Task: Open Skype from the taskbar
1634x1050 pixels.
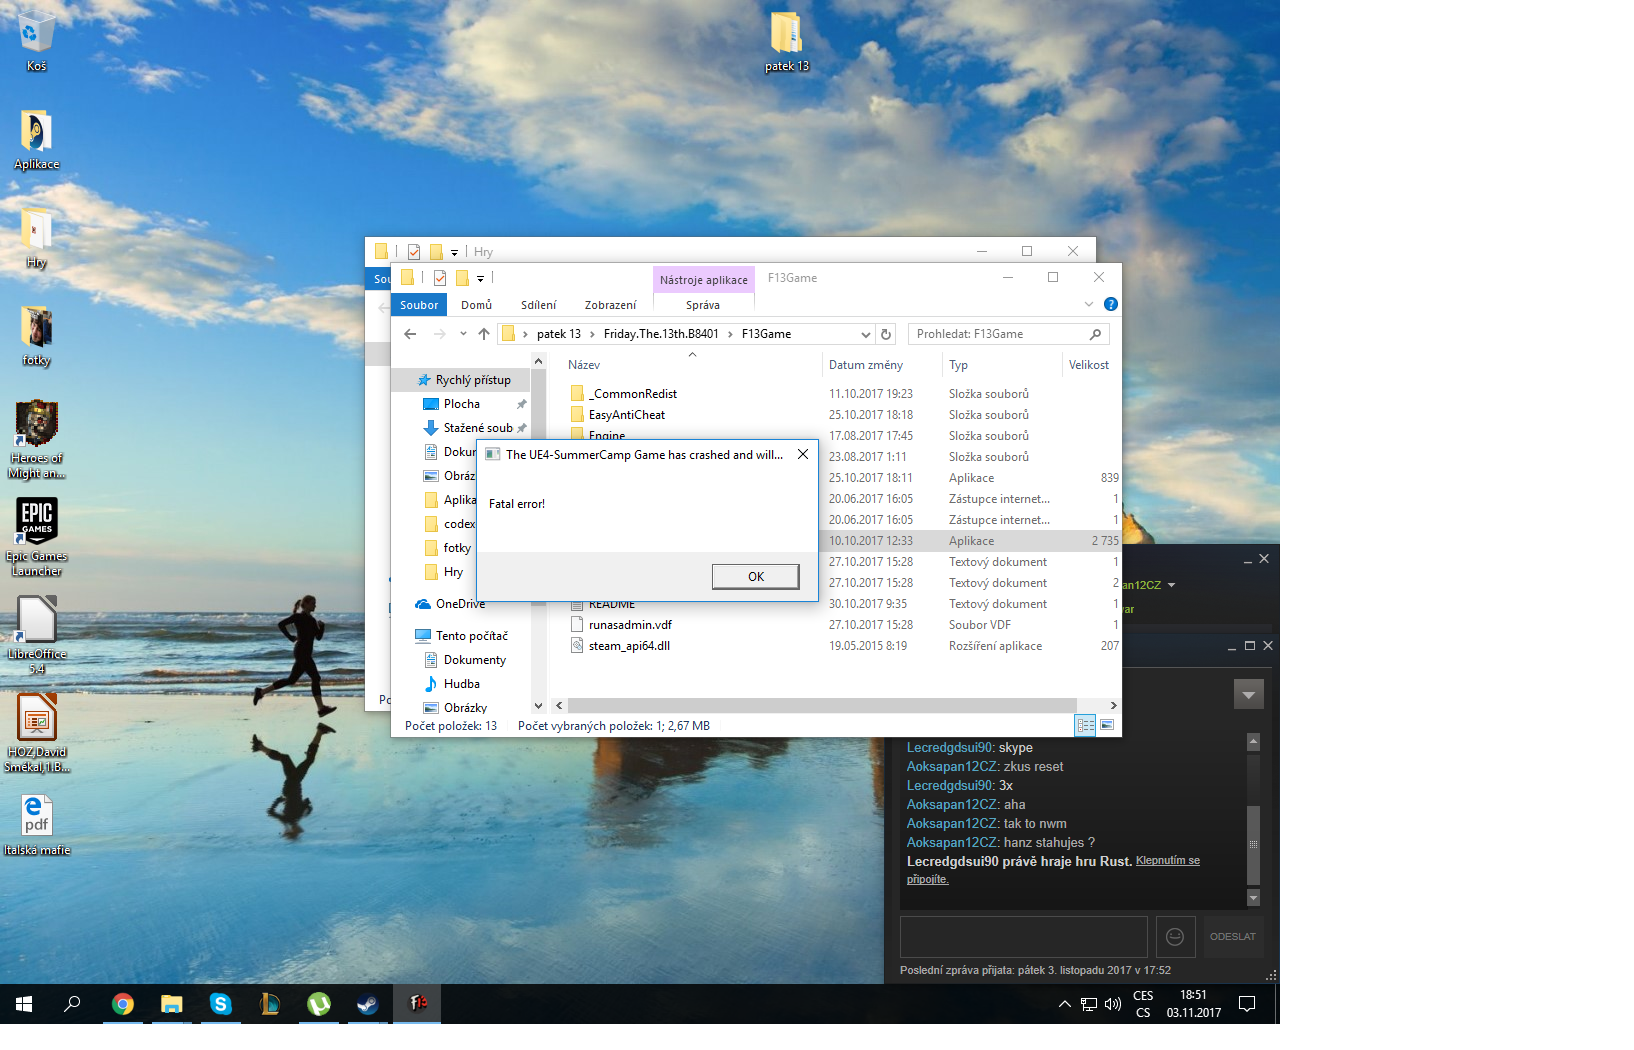Action: (221, 1004)
